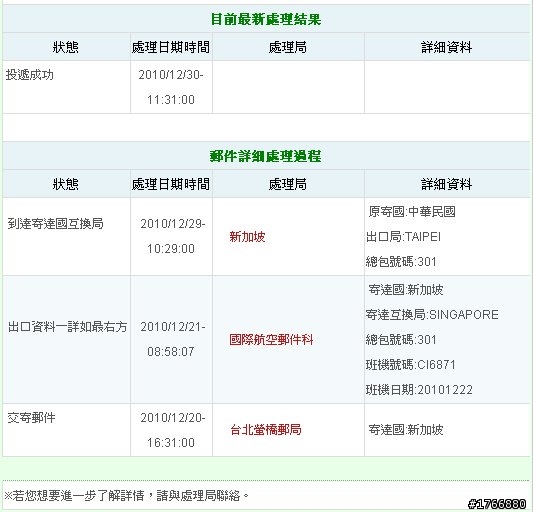The image size is (533, 512).
Task: Select the 2010/12/21- 08:58:07 timestamp
Action: tap(172, 339)
